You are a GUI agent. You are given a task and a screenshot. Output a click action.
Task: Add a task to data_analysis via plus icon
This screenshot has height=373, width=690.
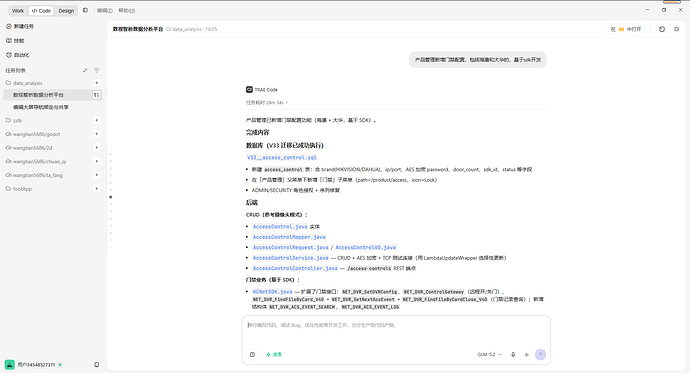pyautogui.click(x=96, y=83)
